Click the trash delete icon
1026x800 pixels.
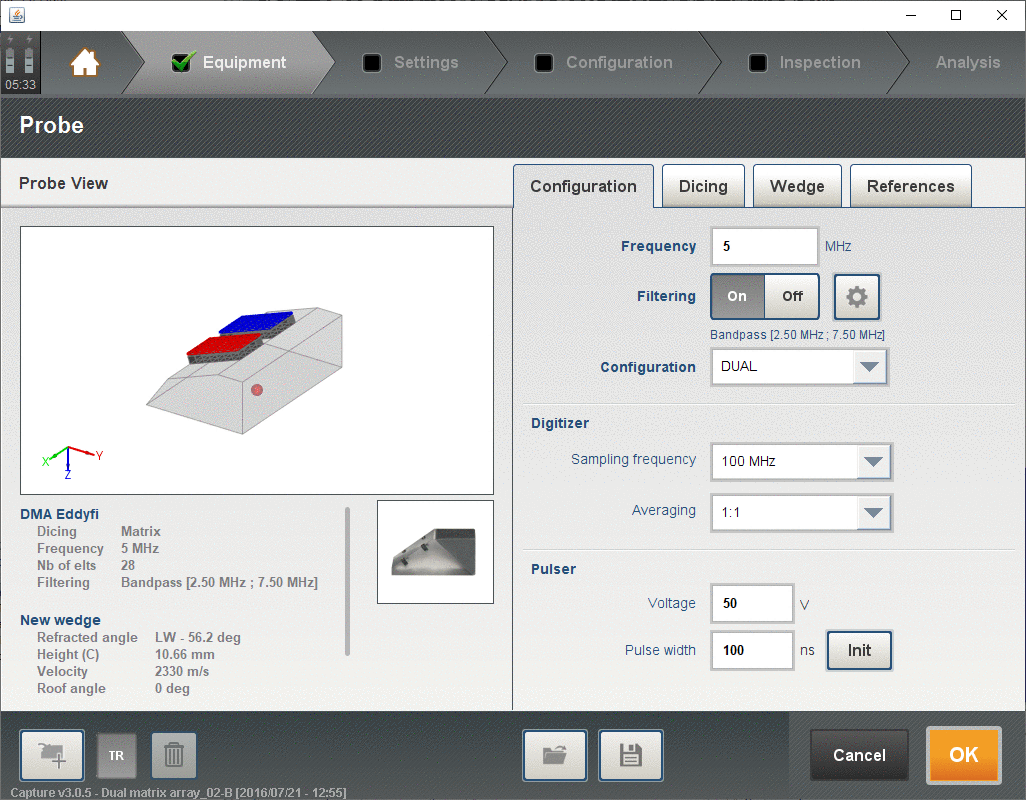[174, 755]
